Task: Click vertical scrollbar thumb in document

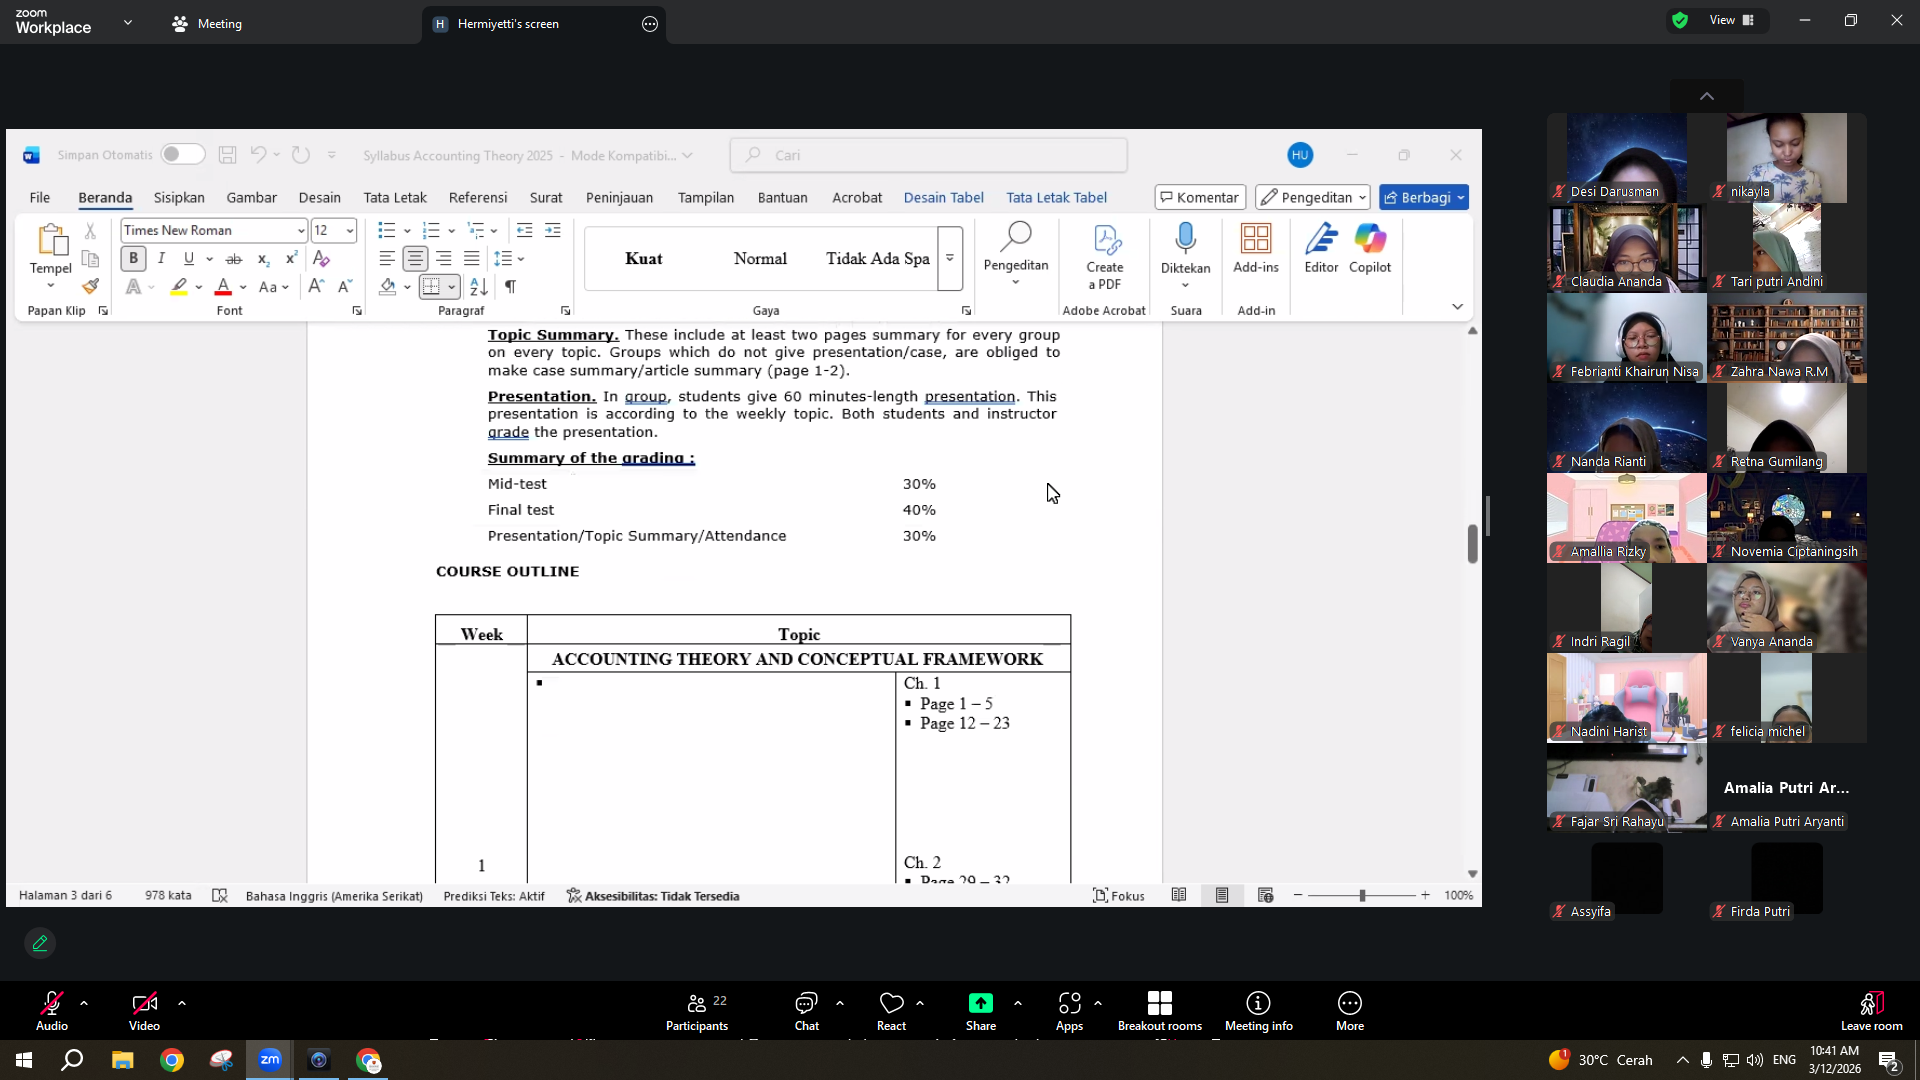Action: (1473, 543)
